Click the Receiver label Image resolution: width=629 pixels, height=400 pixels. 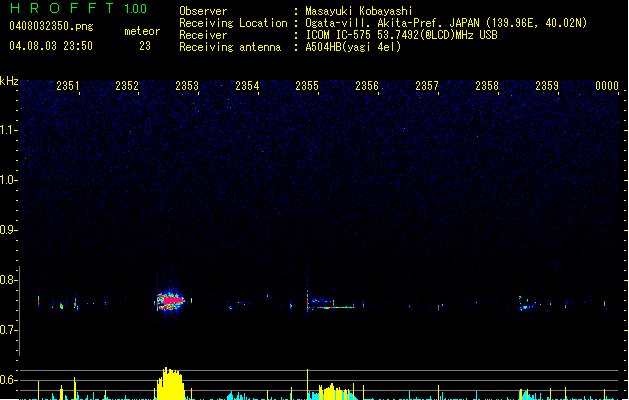point(203,35)
